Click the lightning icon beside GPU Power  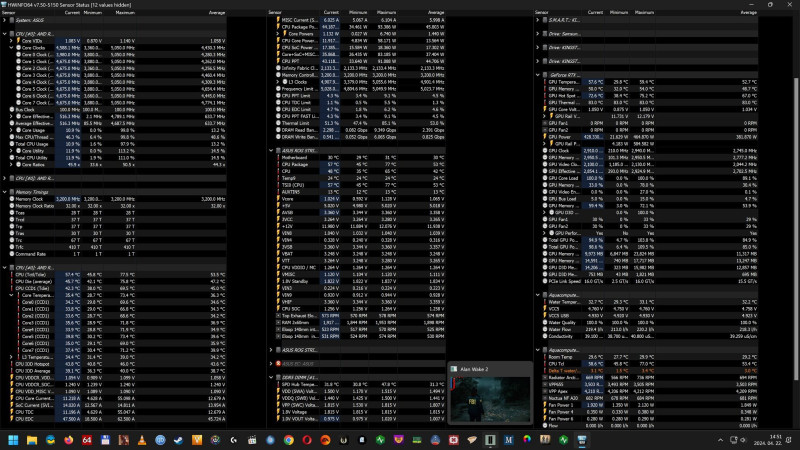click(x=545, y=137)
